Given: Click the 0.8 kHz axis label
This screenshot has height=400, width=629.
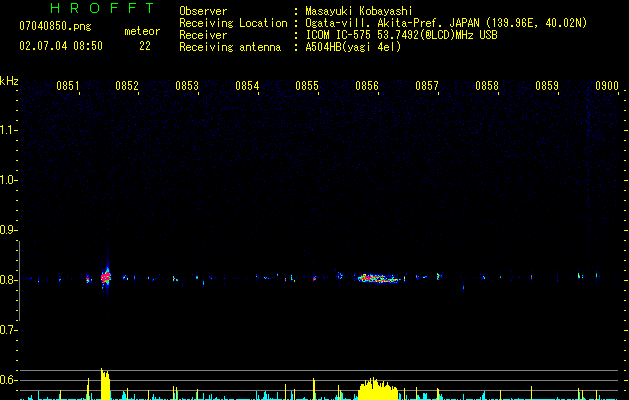Looking at the screenshot, I should click(7, 280).
